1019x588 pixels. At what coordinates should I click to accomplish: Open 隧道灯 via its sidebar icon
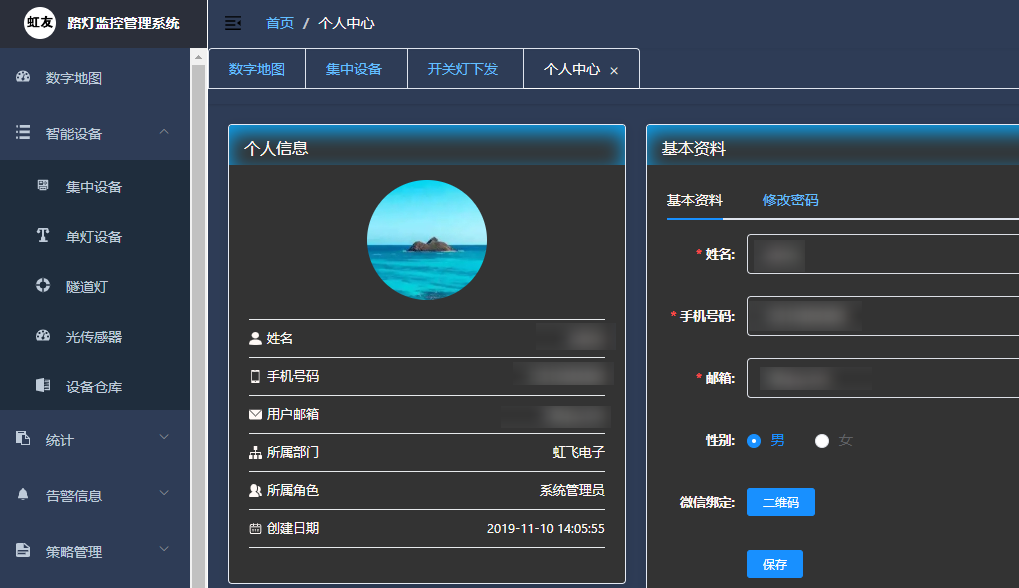tap(43, 286)
